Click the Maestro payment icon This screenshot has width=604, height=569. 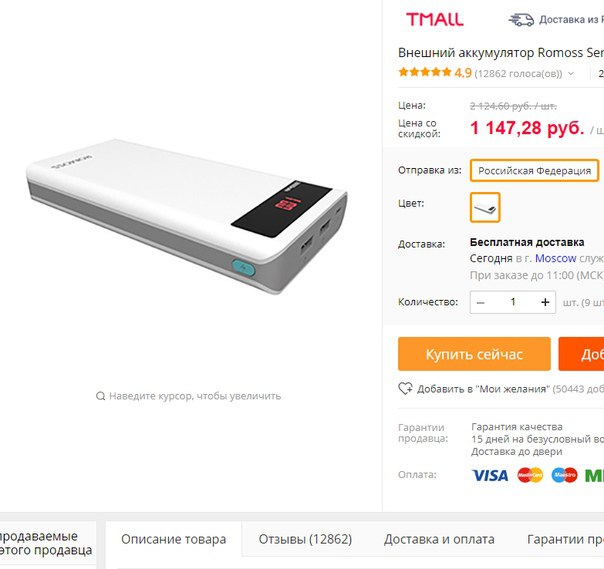tap(564, 475)
